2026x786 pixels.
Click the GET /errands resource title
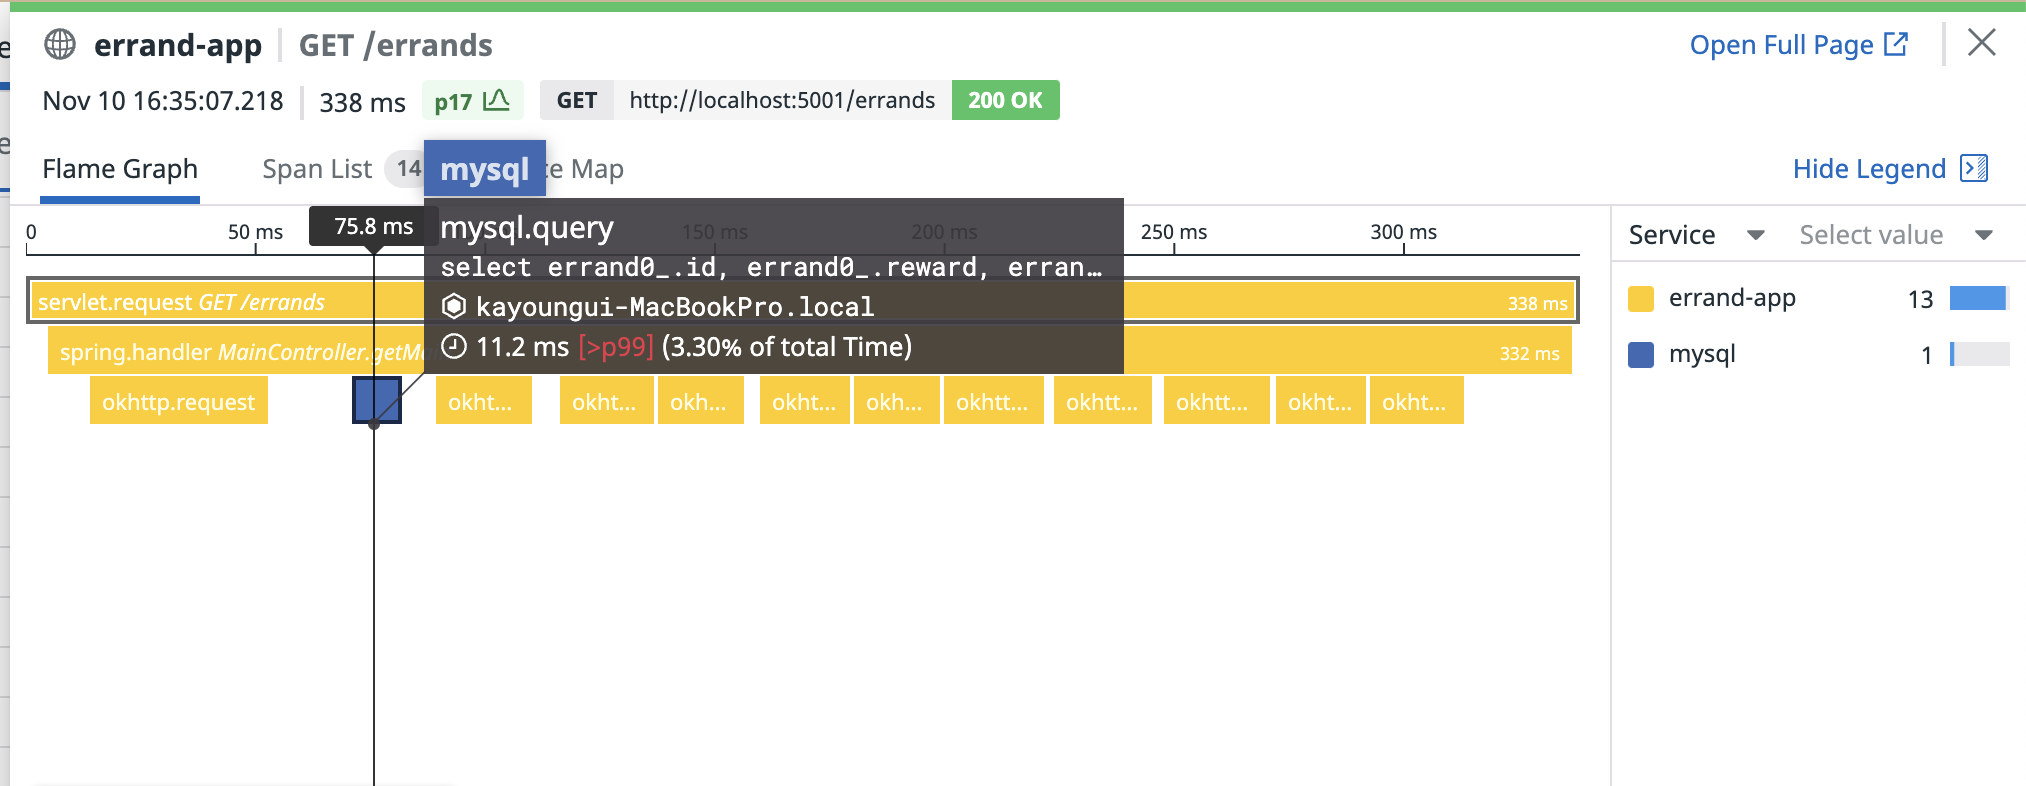(396, 45)
